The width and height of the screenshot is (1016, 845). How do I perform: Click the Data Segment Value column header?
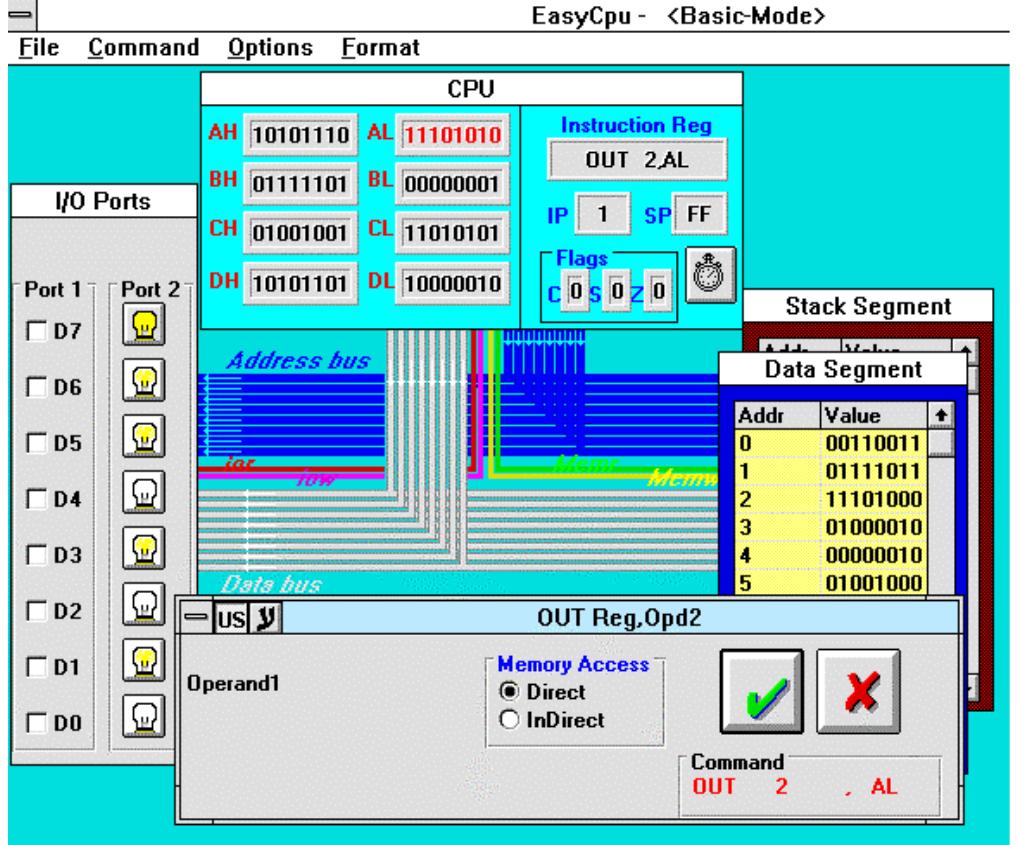click(874, 415)
